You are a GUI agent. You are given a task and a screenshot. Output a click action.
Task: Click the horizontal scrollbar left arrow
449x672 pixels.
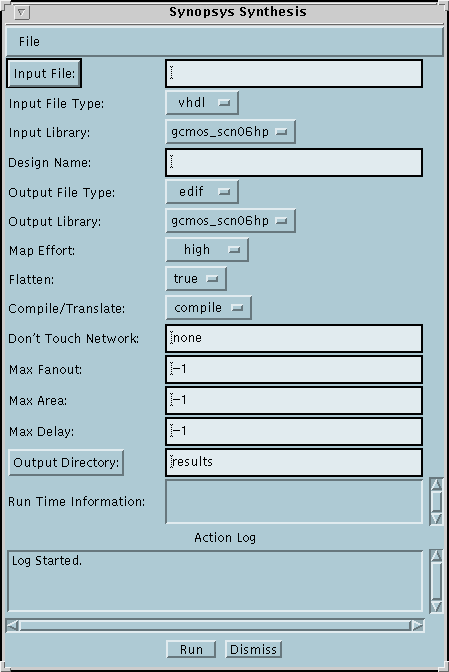12,625
